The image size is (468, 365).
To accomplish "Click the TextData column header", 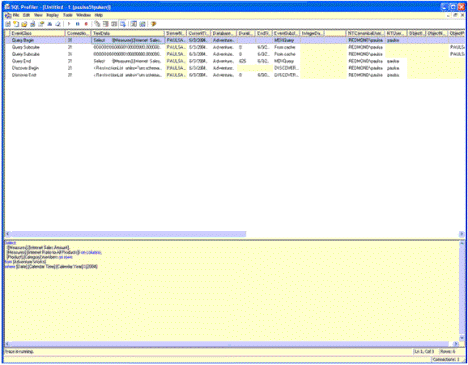I will click(128, 33).
